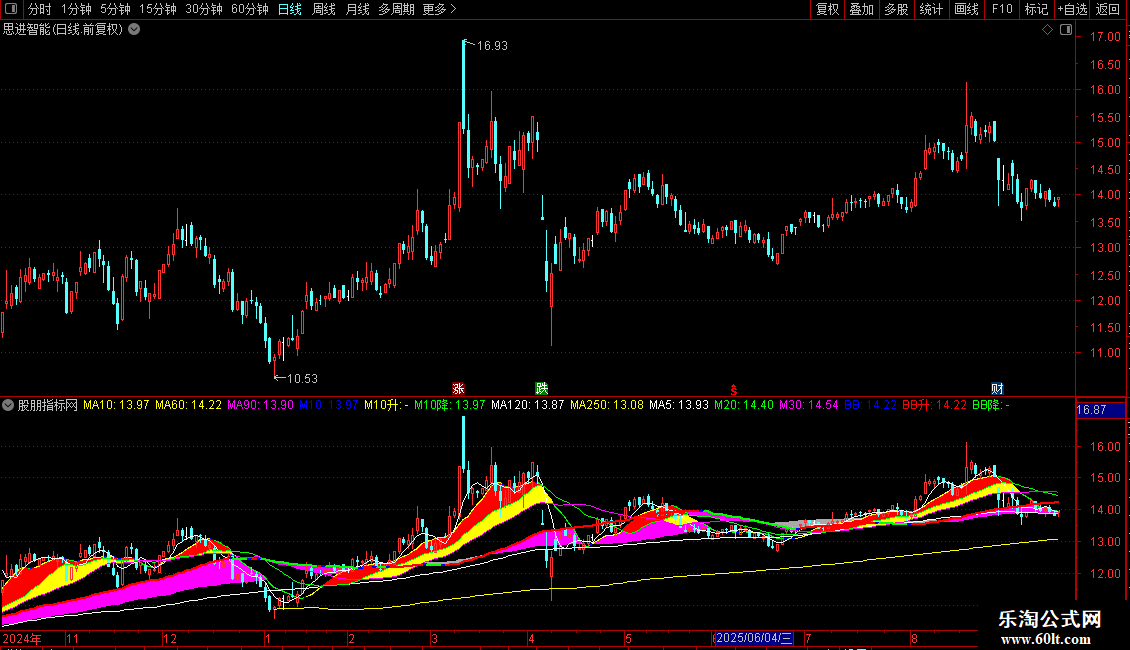Open F10 company info
1130x650 pixels.
pyautogui.click(x=1002, y=9)
